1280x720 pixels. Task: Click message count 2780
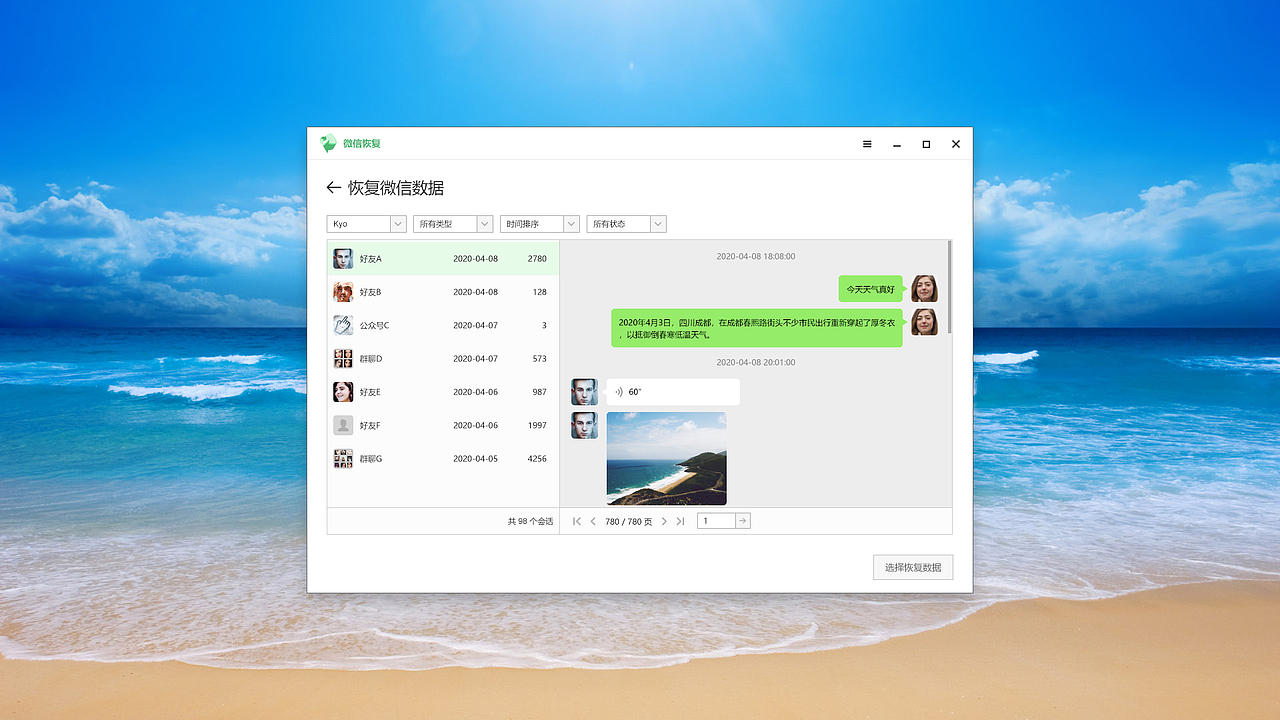537,259
